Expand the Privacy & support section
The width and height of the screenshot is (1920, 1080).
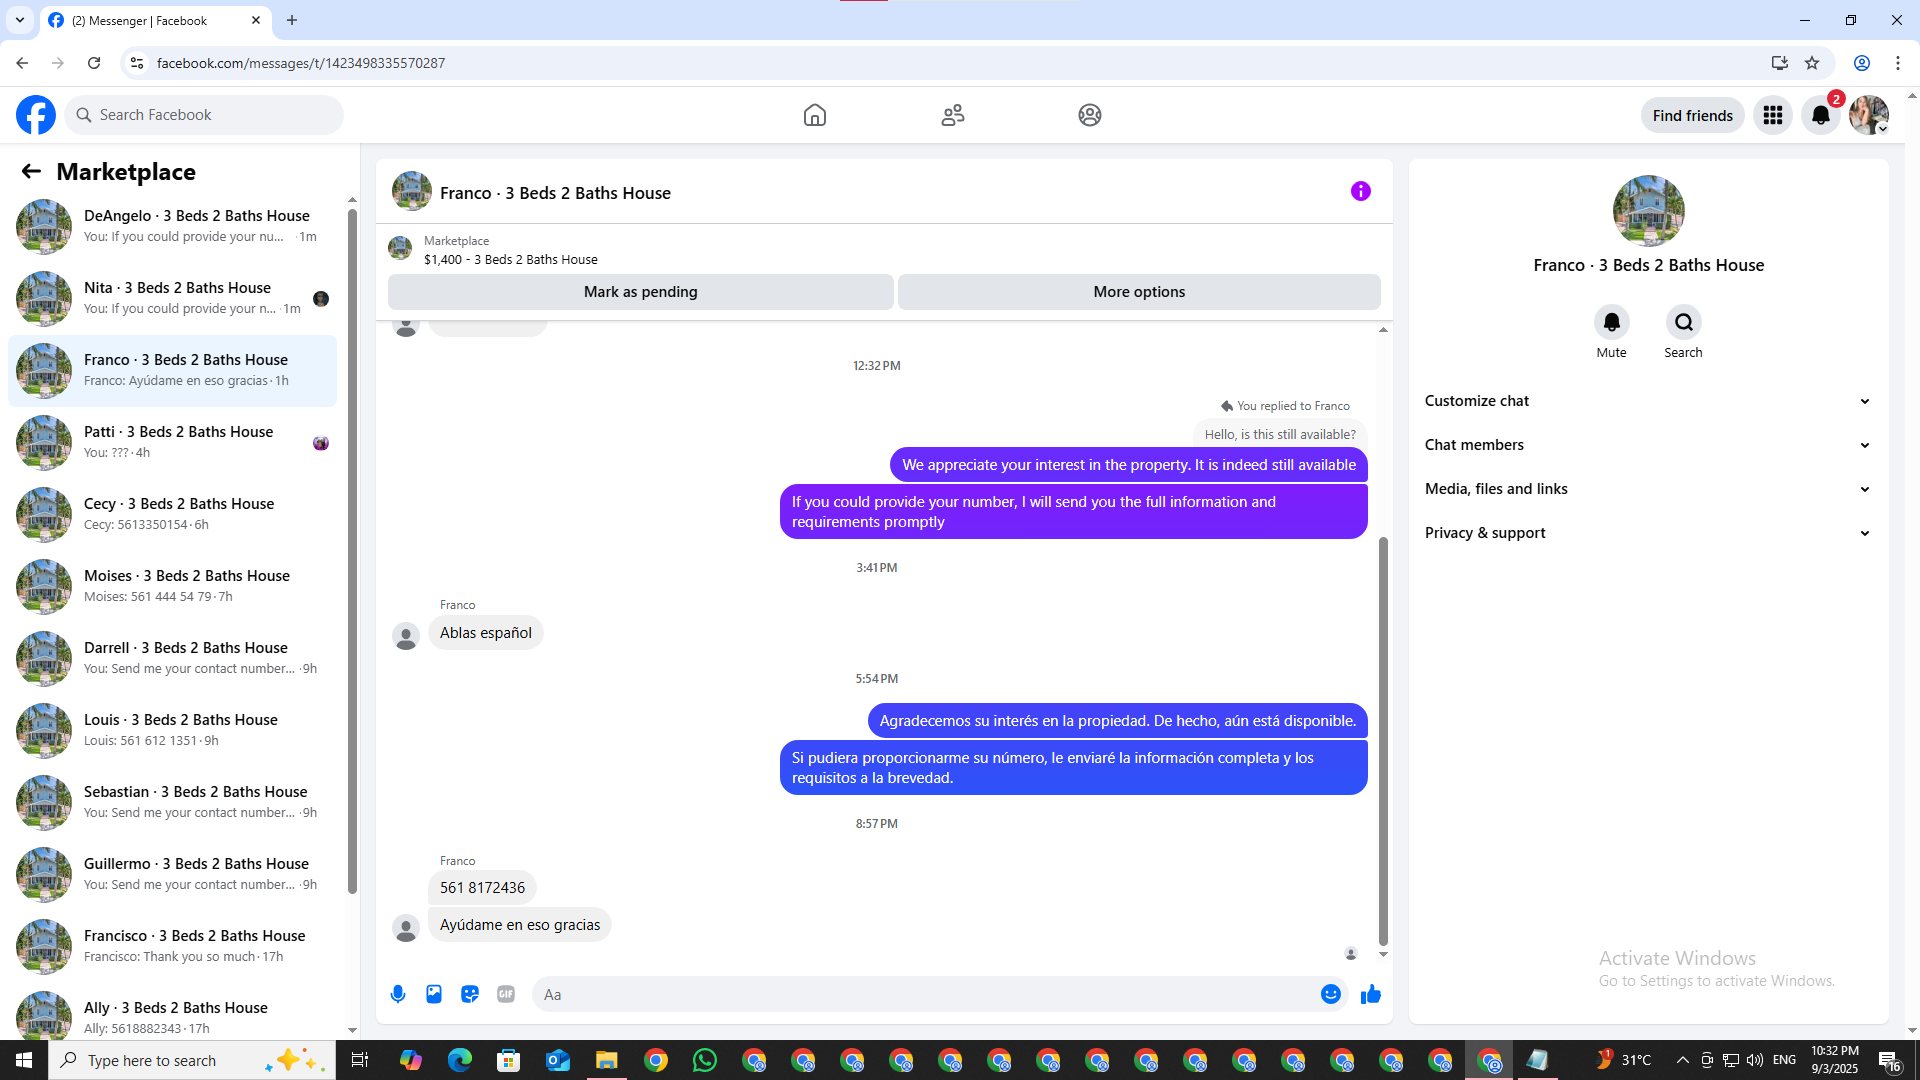[x=1649, y=533]
